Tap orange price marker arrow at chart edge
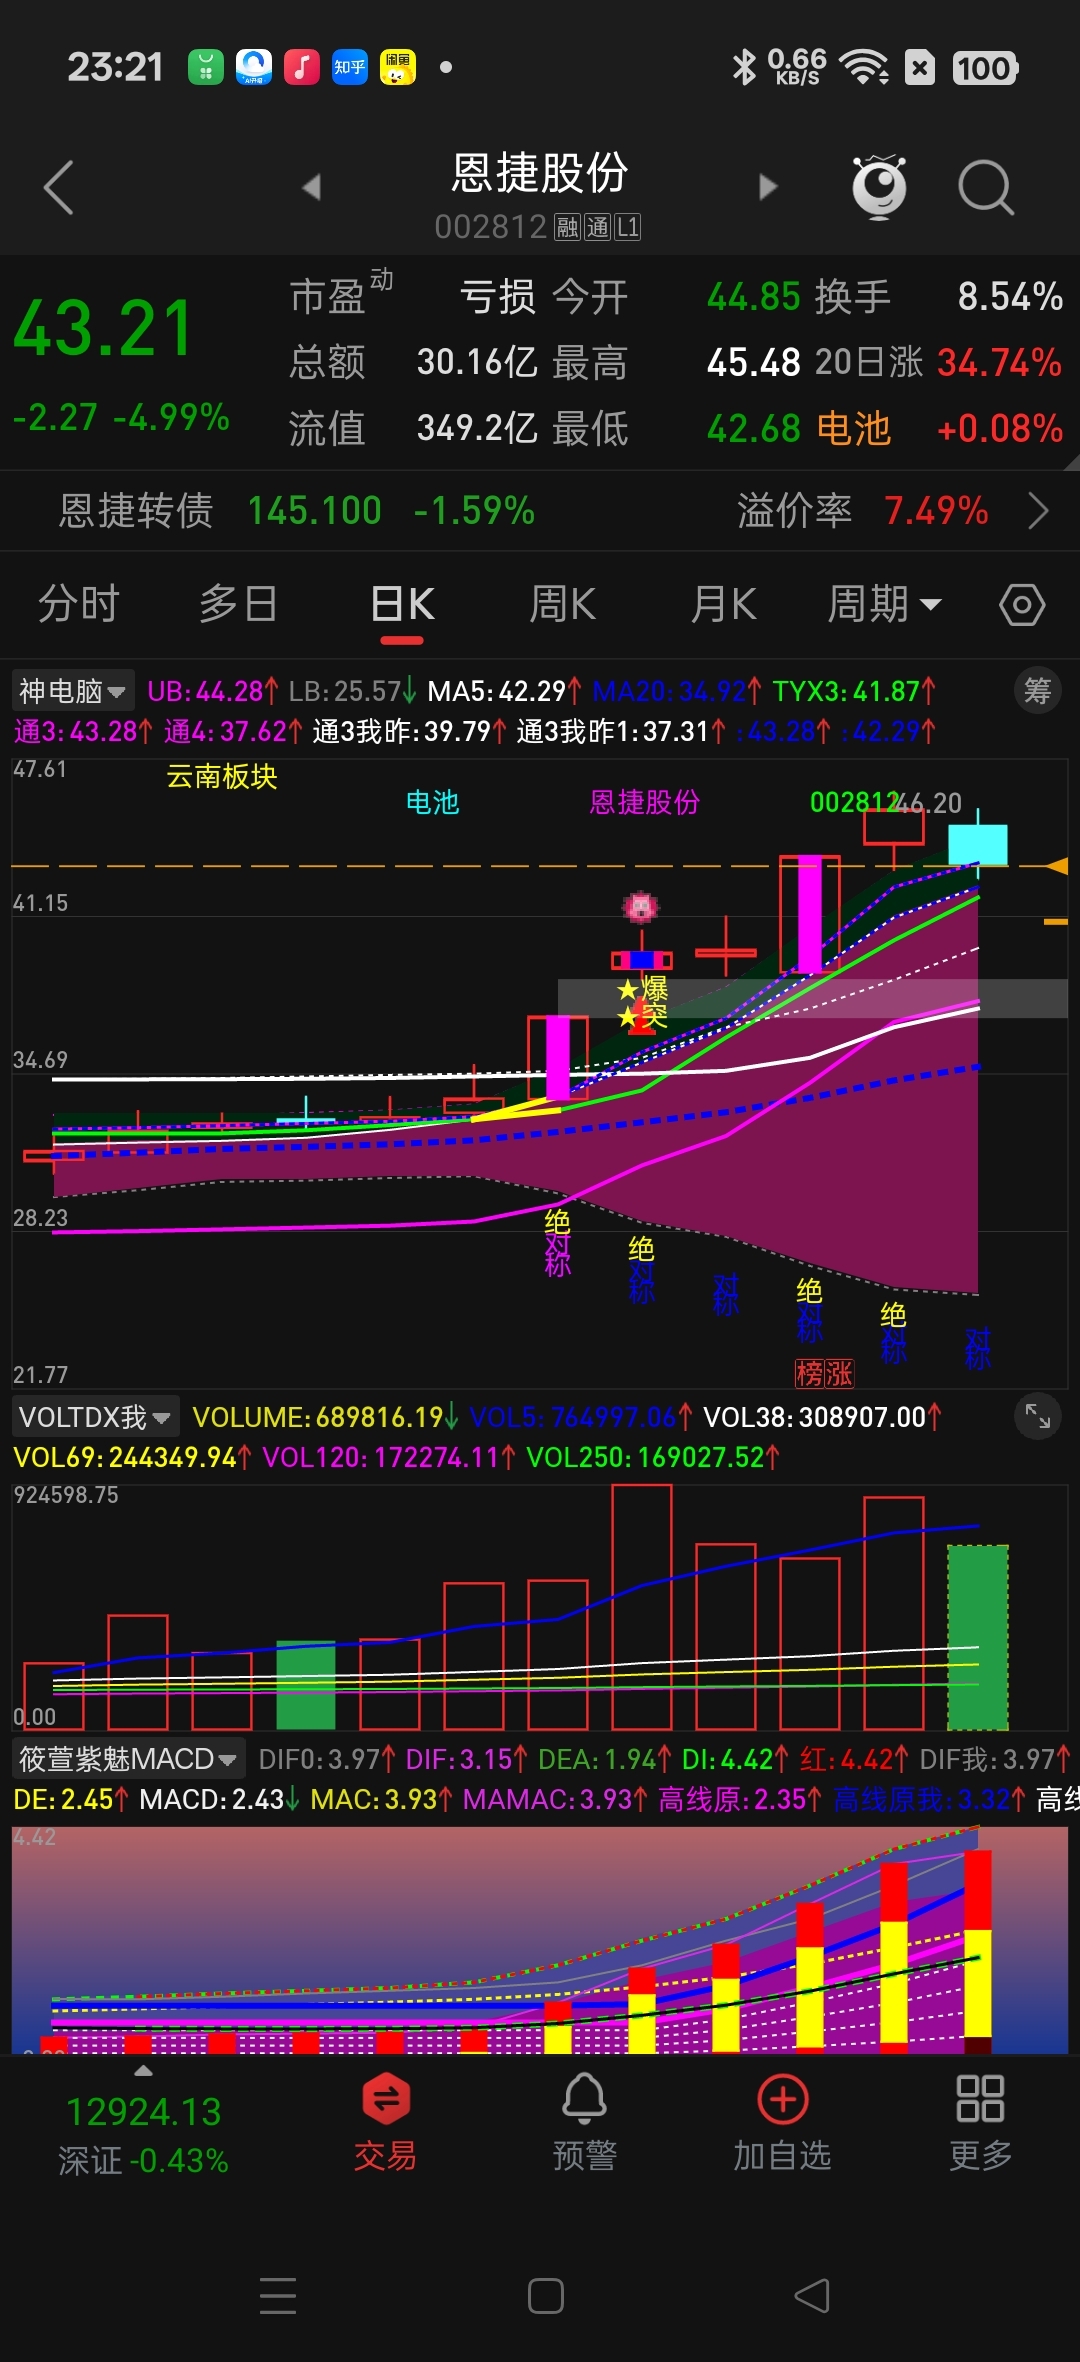 [x=1057, y=866]
